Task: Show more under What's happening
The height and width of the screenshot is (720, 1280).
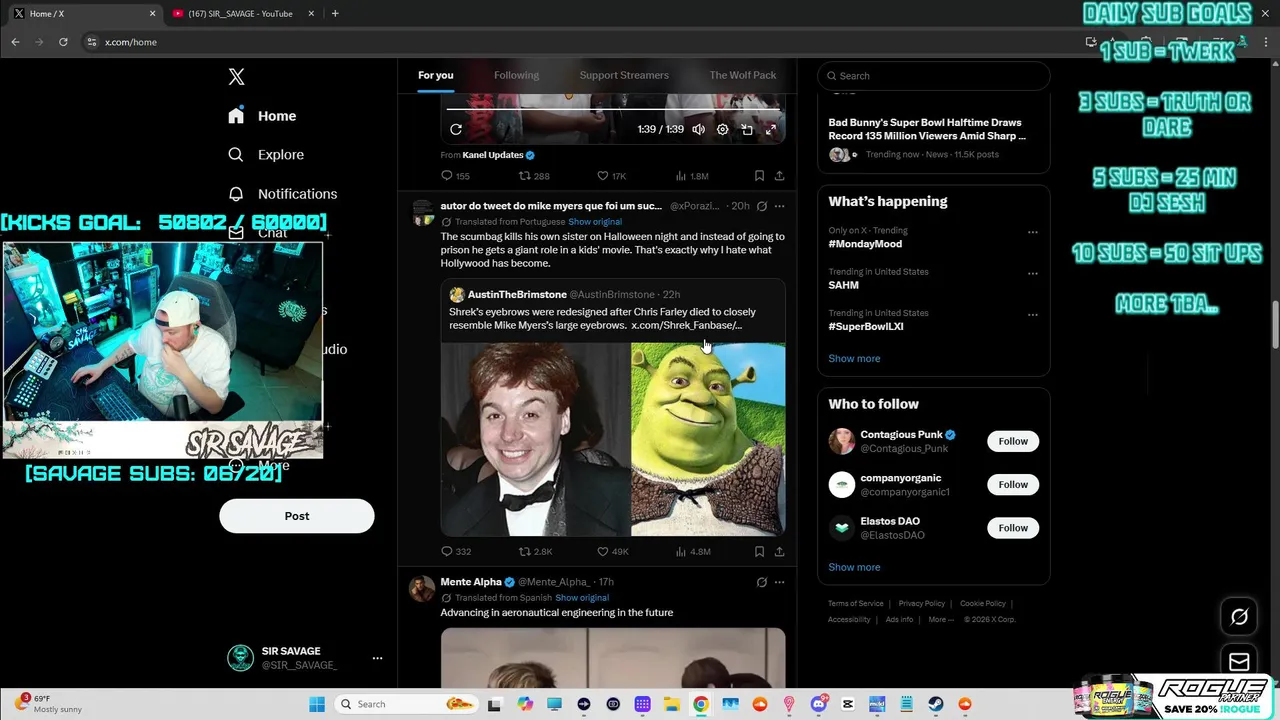Action: click(x=854, y=359)
